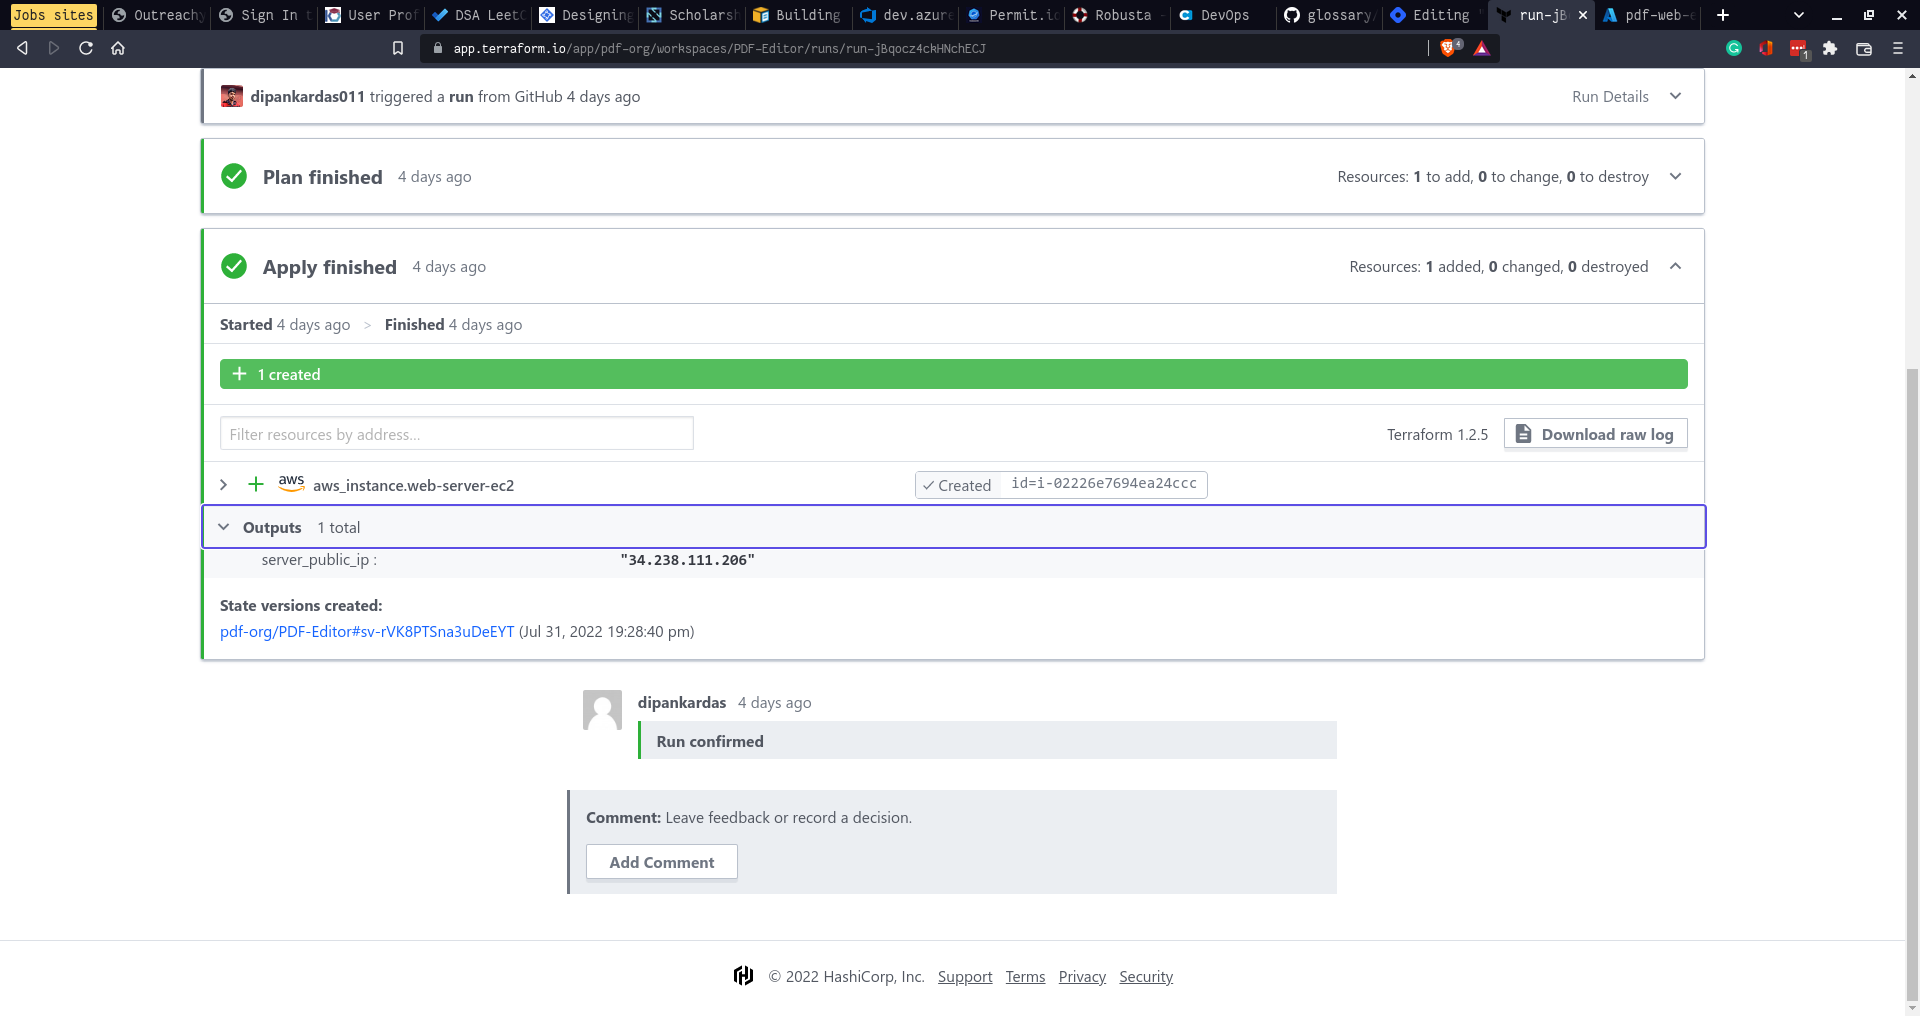Image resolution: width=1920 pixels, height=1016 pixels.
Task: Click the dipankardas011 username in run header
Action: coord(307,96)
